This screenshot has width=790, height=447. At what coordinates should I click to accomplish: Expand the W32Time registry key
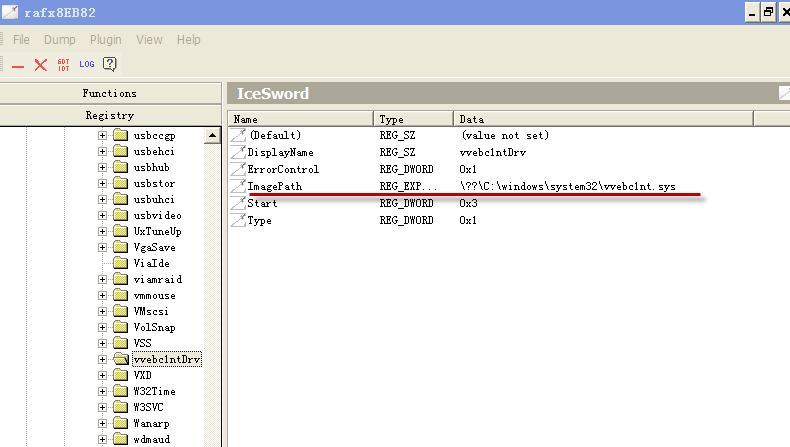(102, 391)
